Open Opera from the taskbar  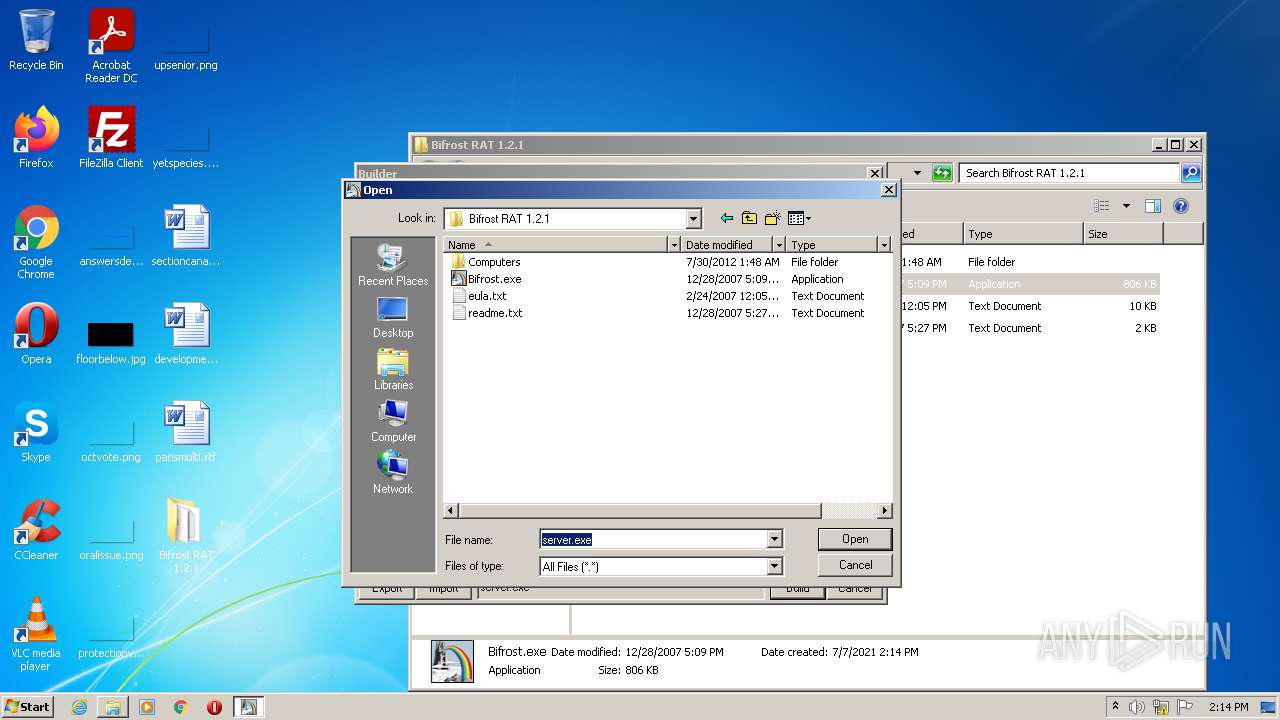[214, 707]
